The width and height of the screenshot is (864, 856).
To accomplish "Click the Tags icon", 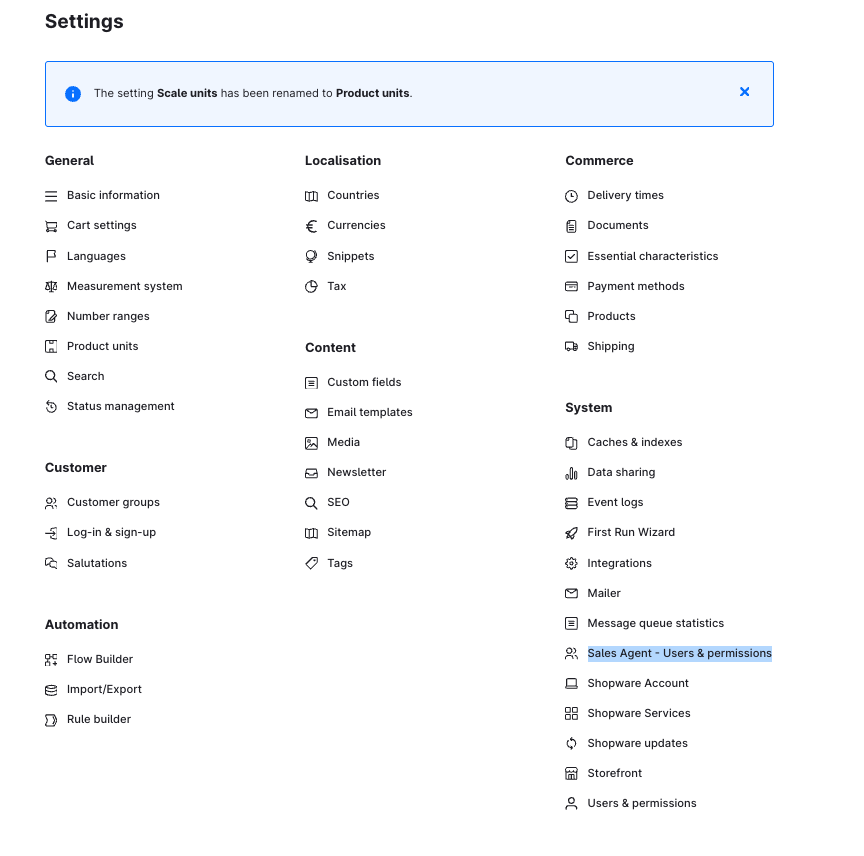I will point(311,564).
